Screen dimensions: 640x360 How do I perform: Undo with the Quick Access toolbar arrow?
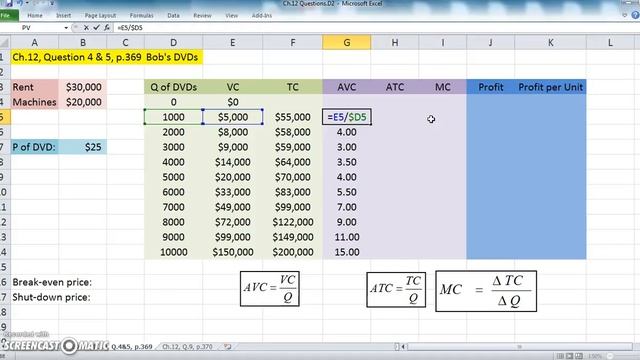click(19, 3)
